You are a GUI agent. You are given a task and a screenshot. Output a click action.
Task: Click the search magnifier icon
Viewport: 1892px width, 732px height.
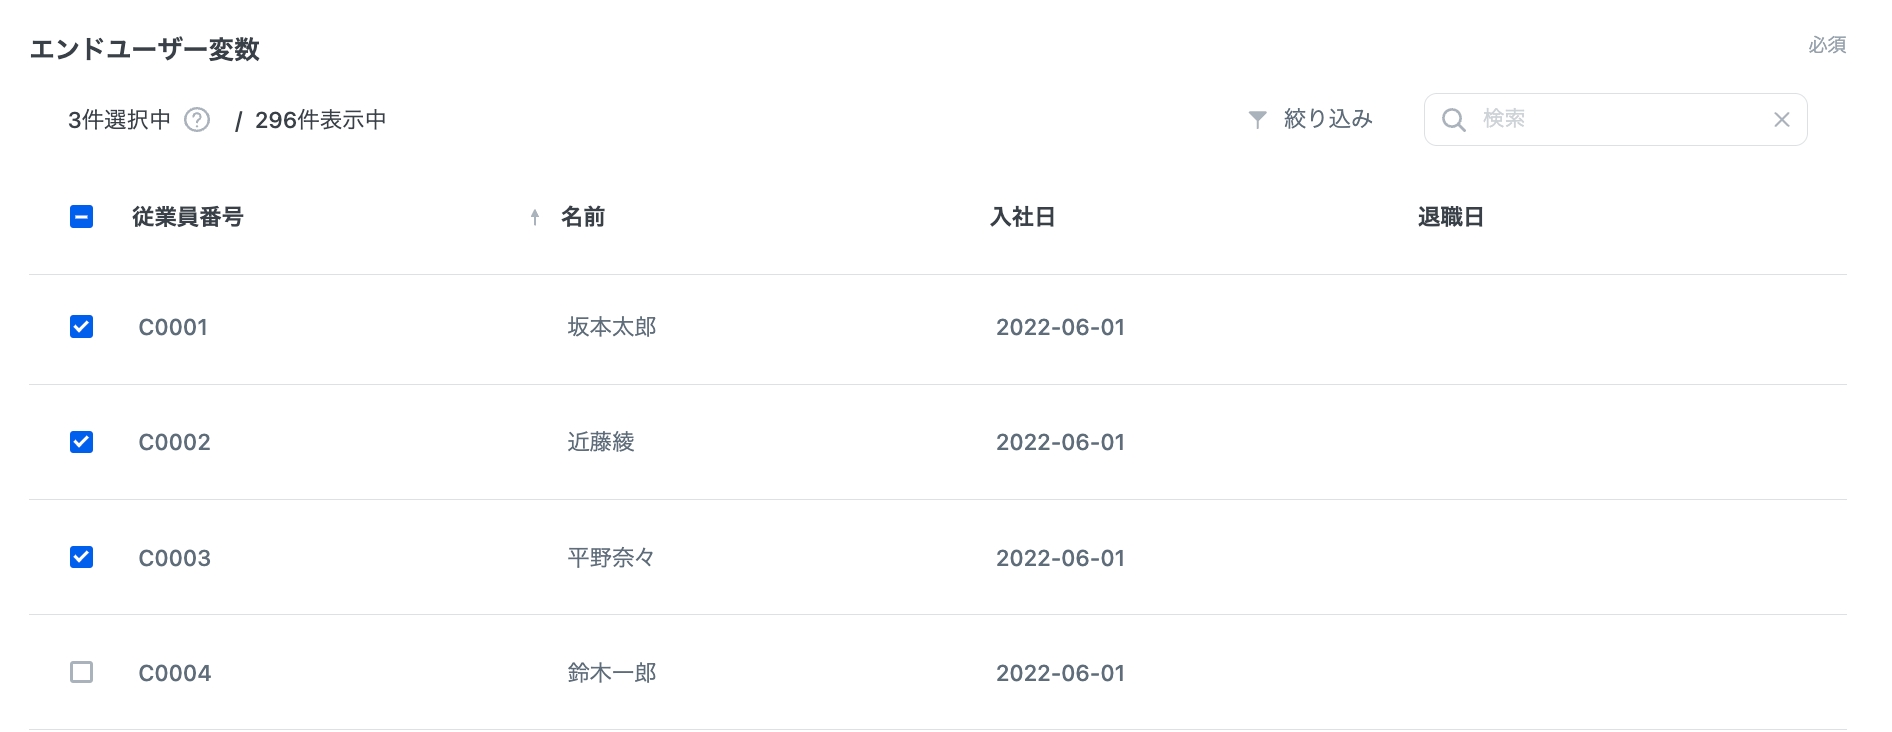pyautogui.click(x=1453, y=120)
